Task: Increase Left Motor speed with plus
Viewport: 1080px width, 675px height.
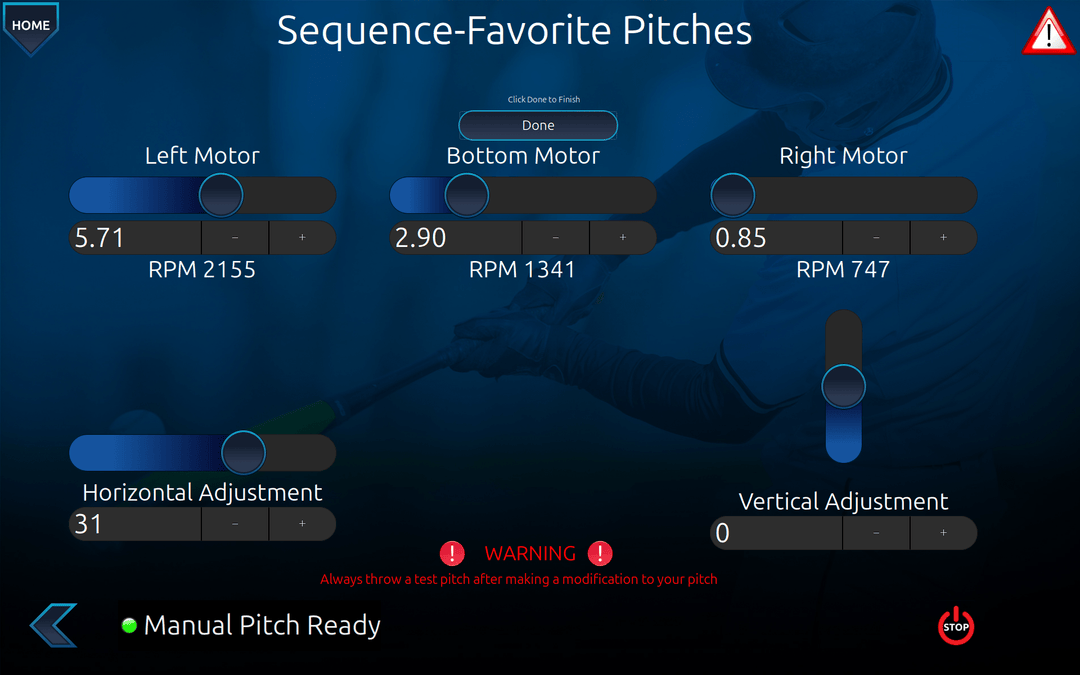Action: click(302, 238)
